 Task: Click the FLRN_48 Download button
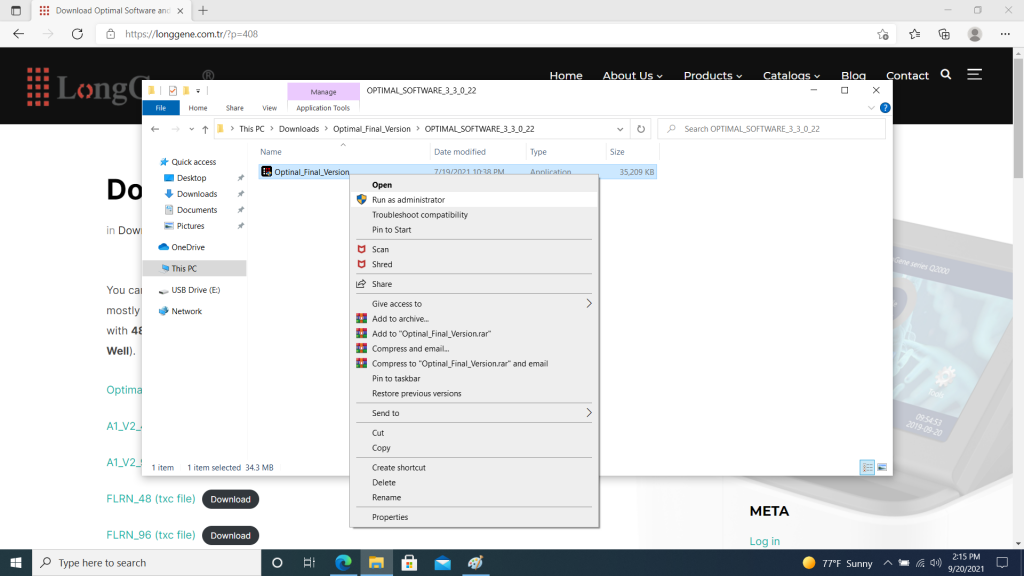(x=230, y=499)
